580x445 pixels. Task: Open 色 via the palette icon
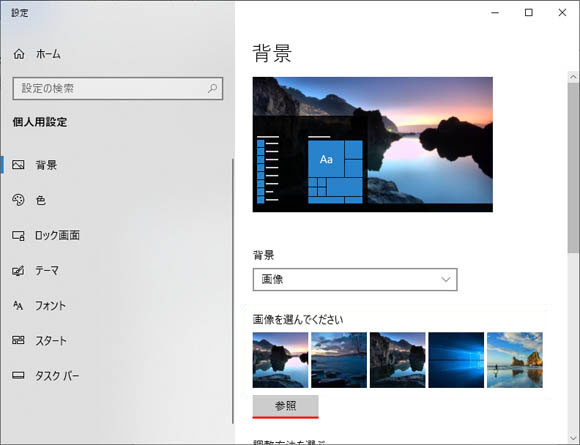click(18, 200)
